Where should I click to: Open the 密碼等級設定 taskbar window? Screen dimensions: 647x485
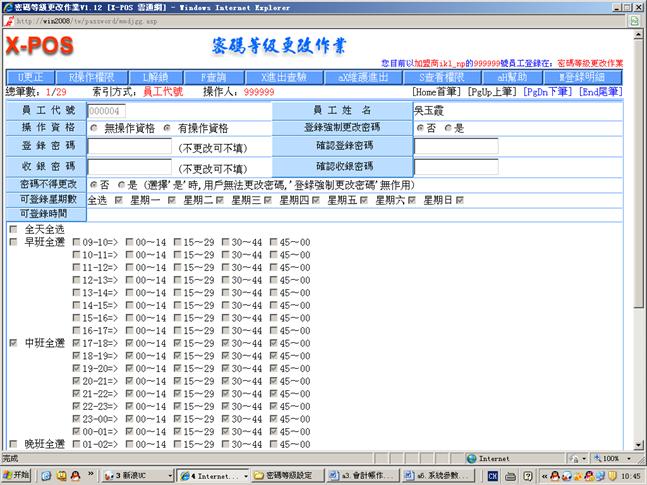click(x=289, y=475)
